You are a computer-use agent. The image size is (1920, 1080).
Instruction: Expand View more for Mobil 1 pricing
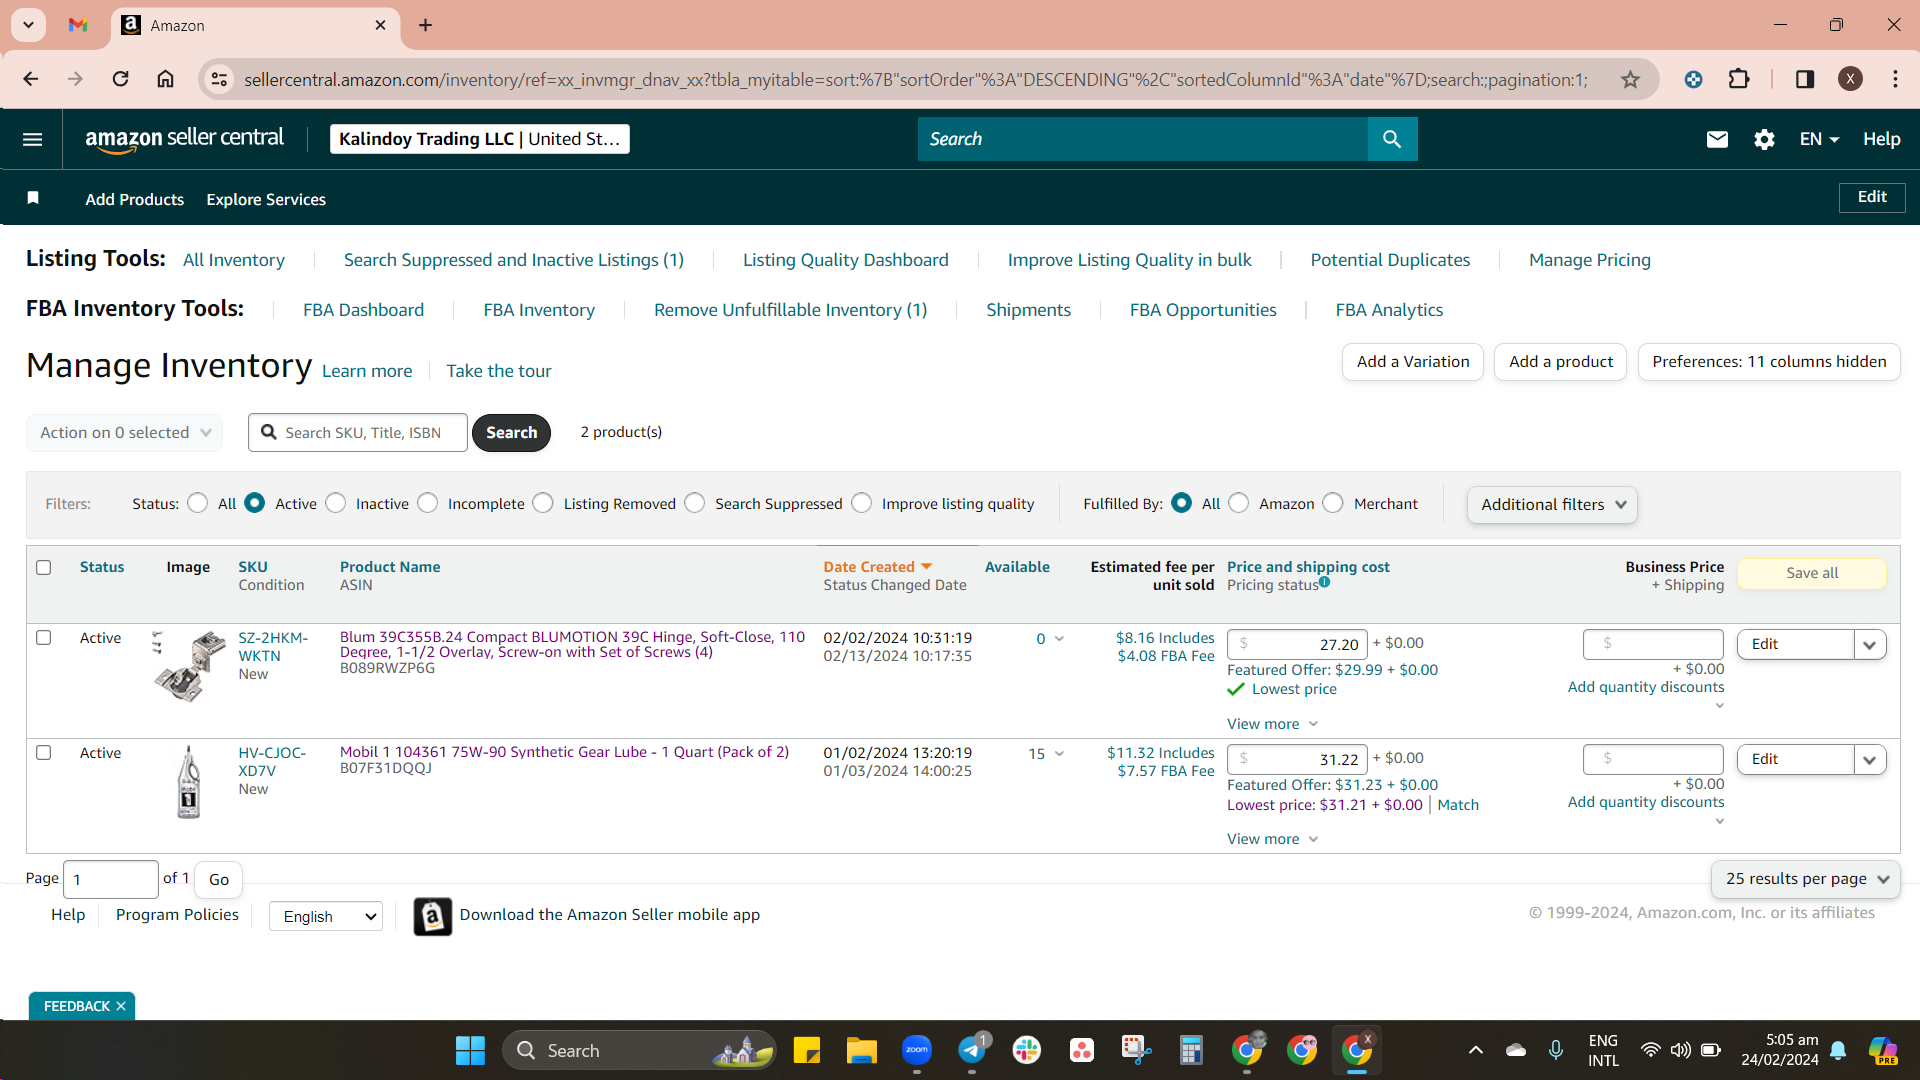click(1273, 839)
